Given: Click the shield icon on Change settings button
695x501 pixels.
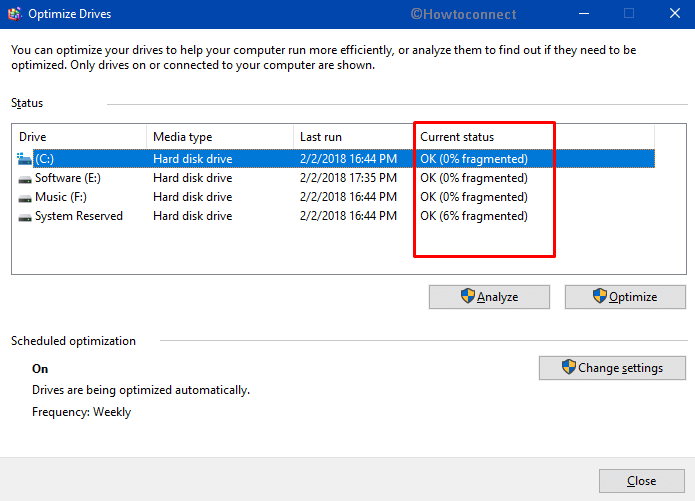Looking at the screenshot, I should point(568,367).
